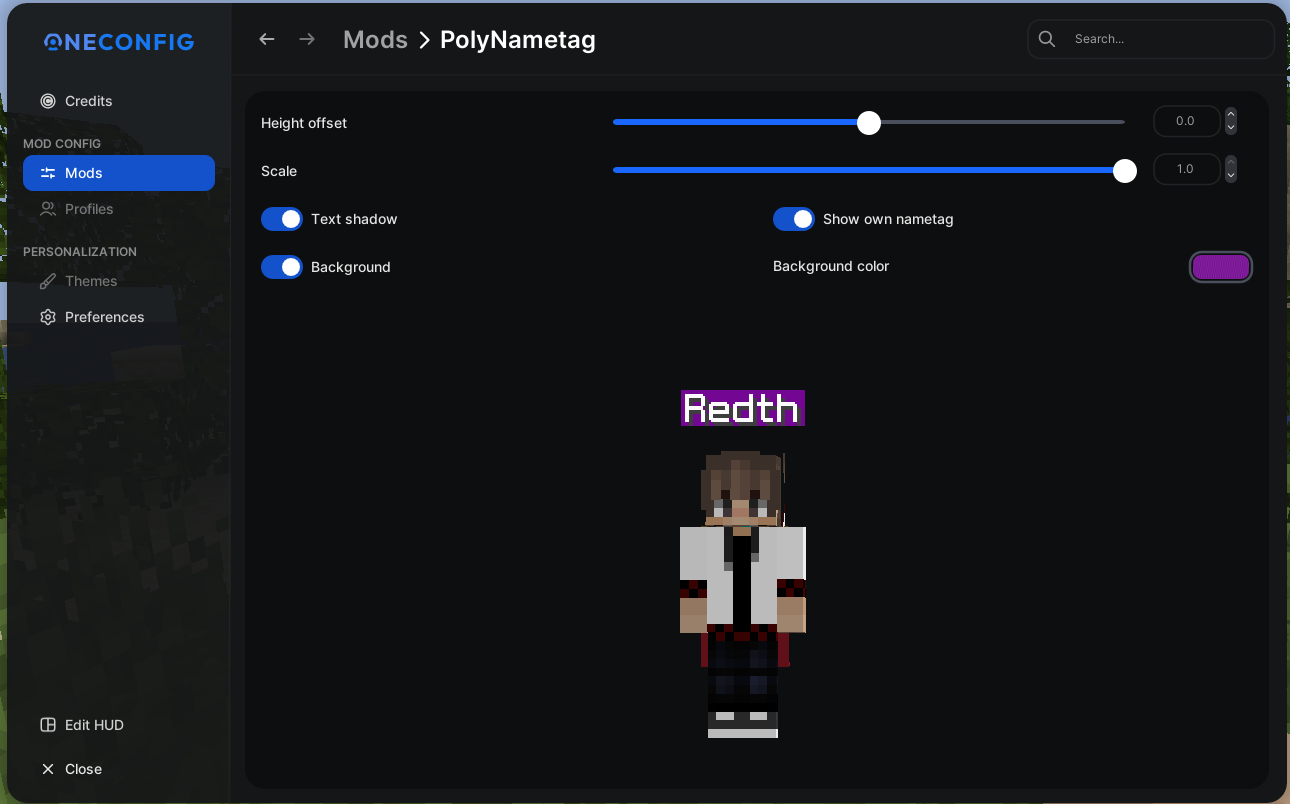Click the PolyNametag breadcrumb title

pos(518,40)
